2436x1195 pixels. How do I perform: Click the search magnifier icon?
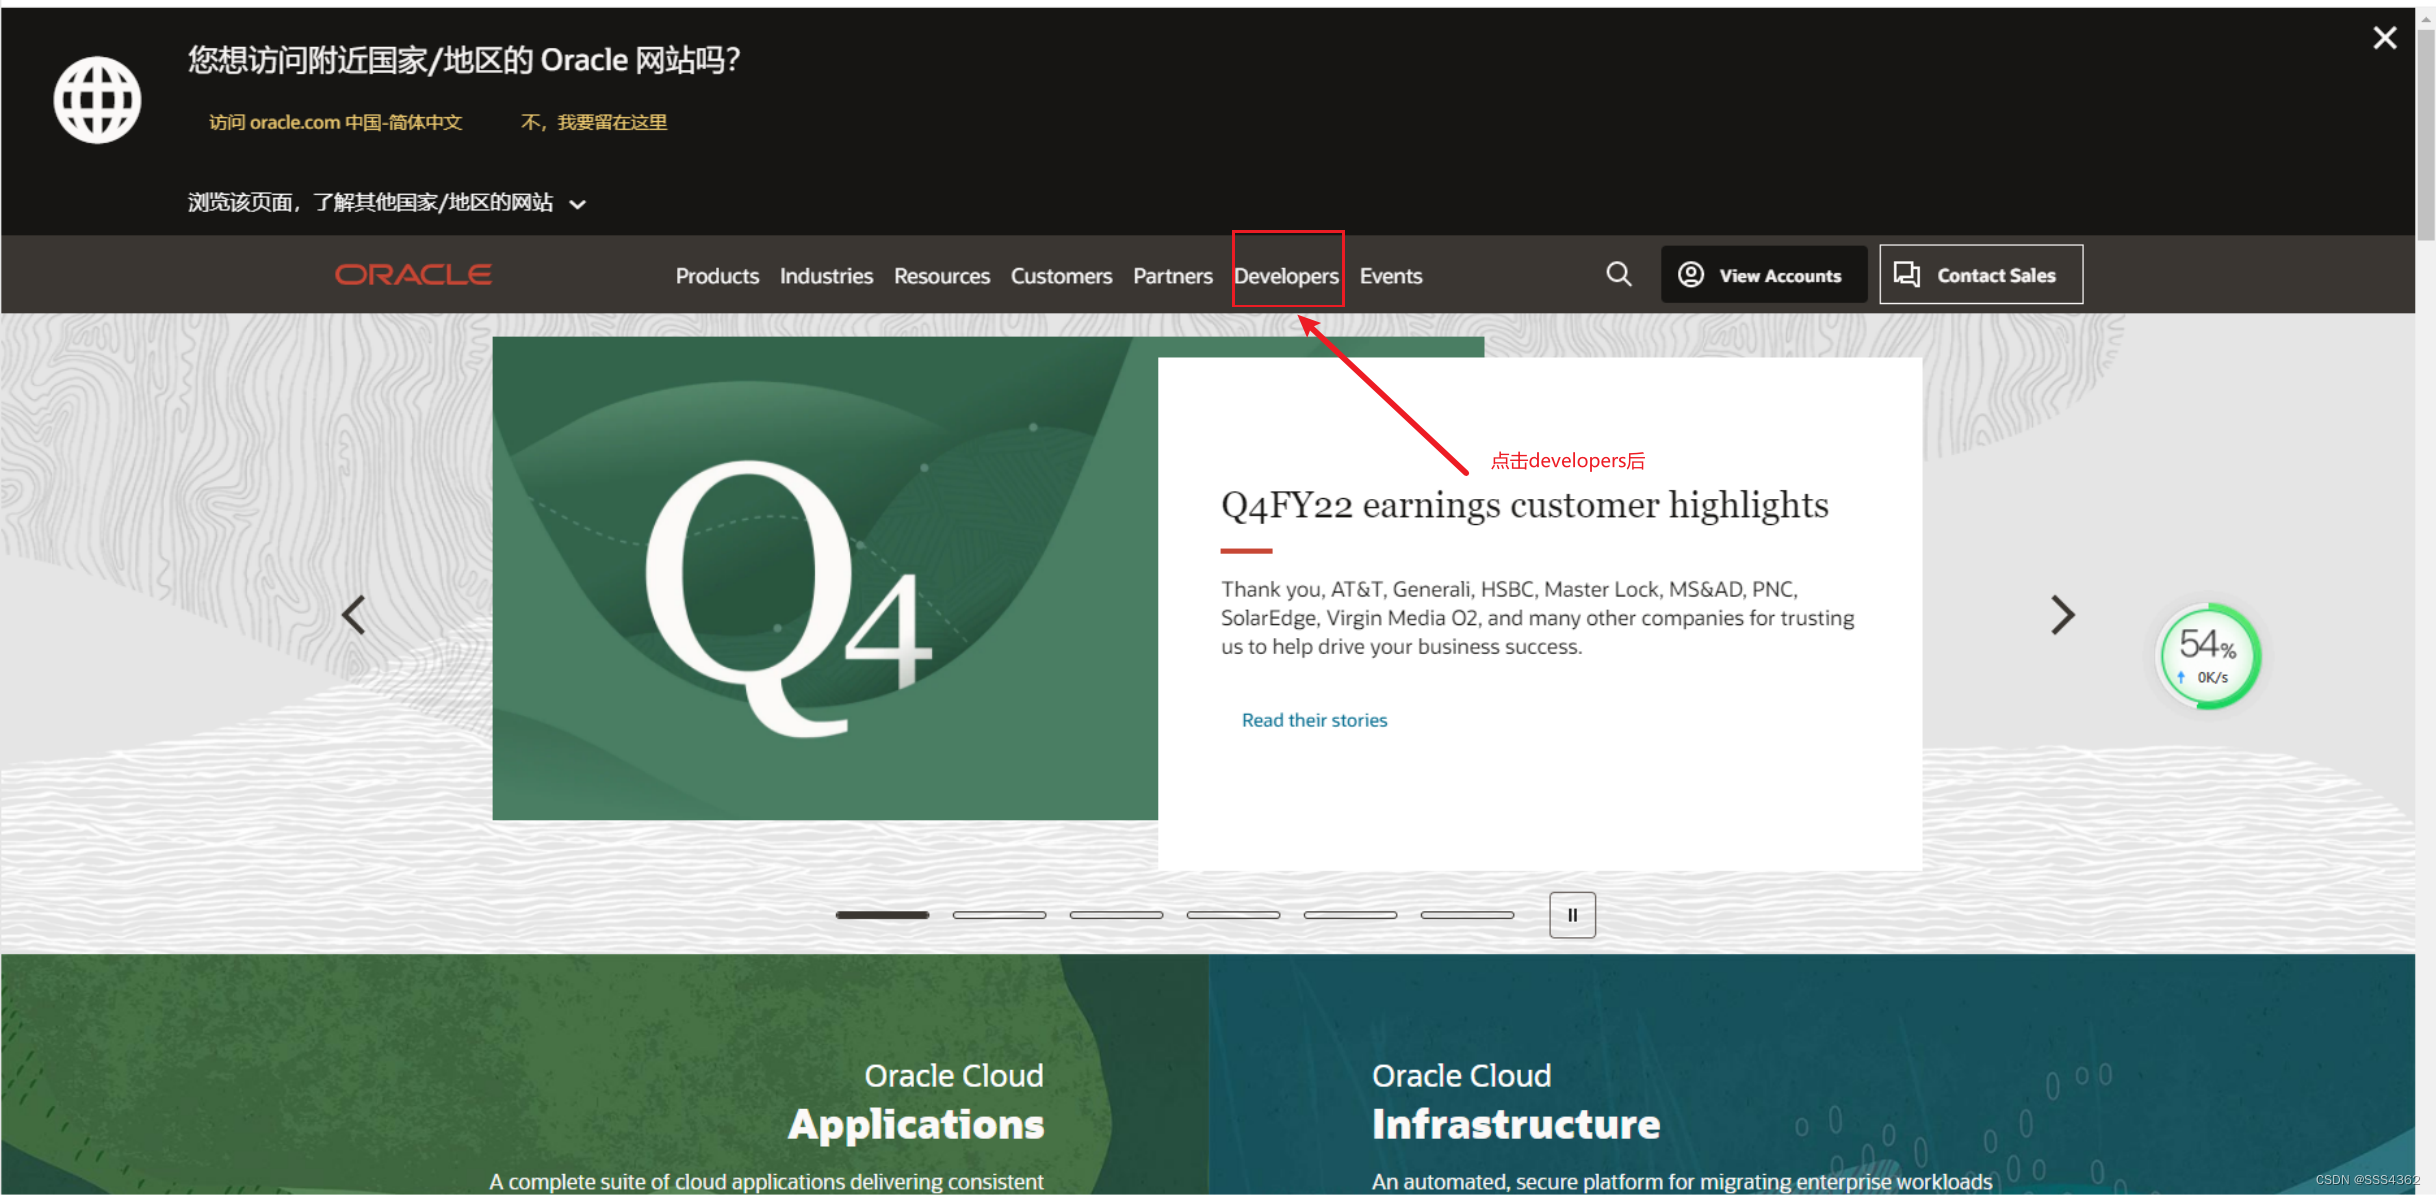(1617, 273)
